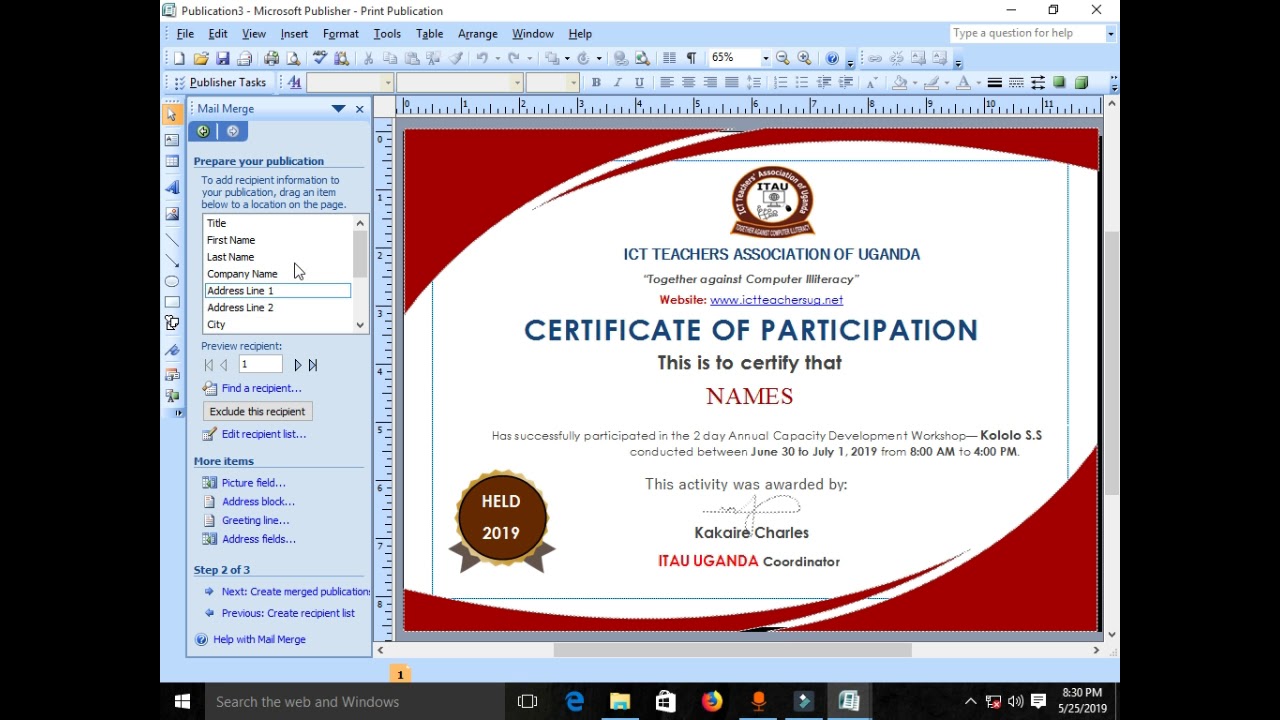The height and width of the screenshot is (720, 1280).
Task: Insert an Address block field
Action: click(x=258, y=502)
